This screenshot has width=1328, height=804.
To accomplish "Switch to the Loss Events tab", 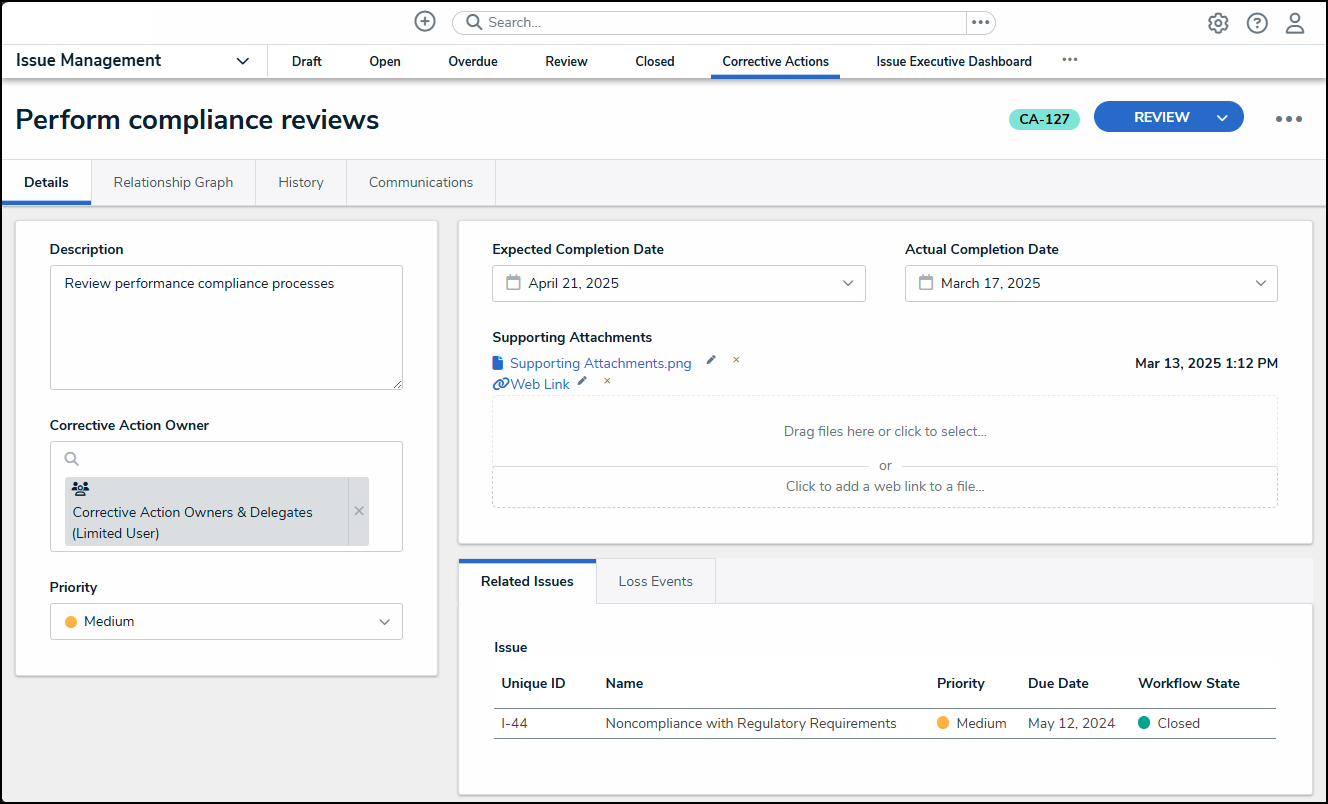I will click(655, 581).
